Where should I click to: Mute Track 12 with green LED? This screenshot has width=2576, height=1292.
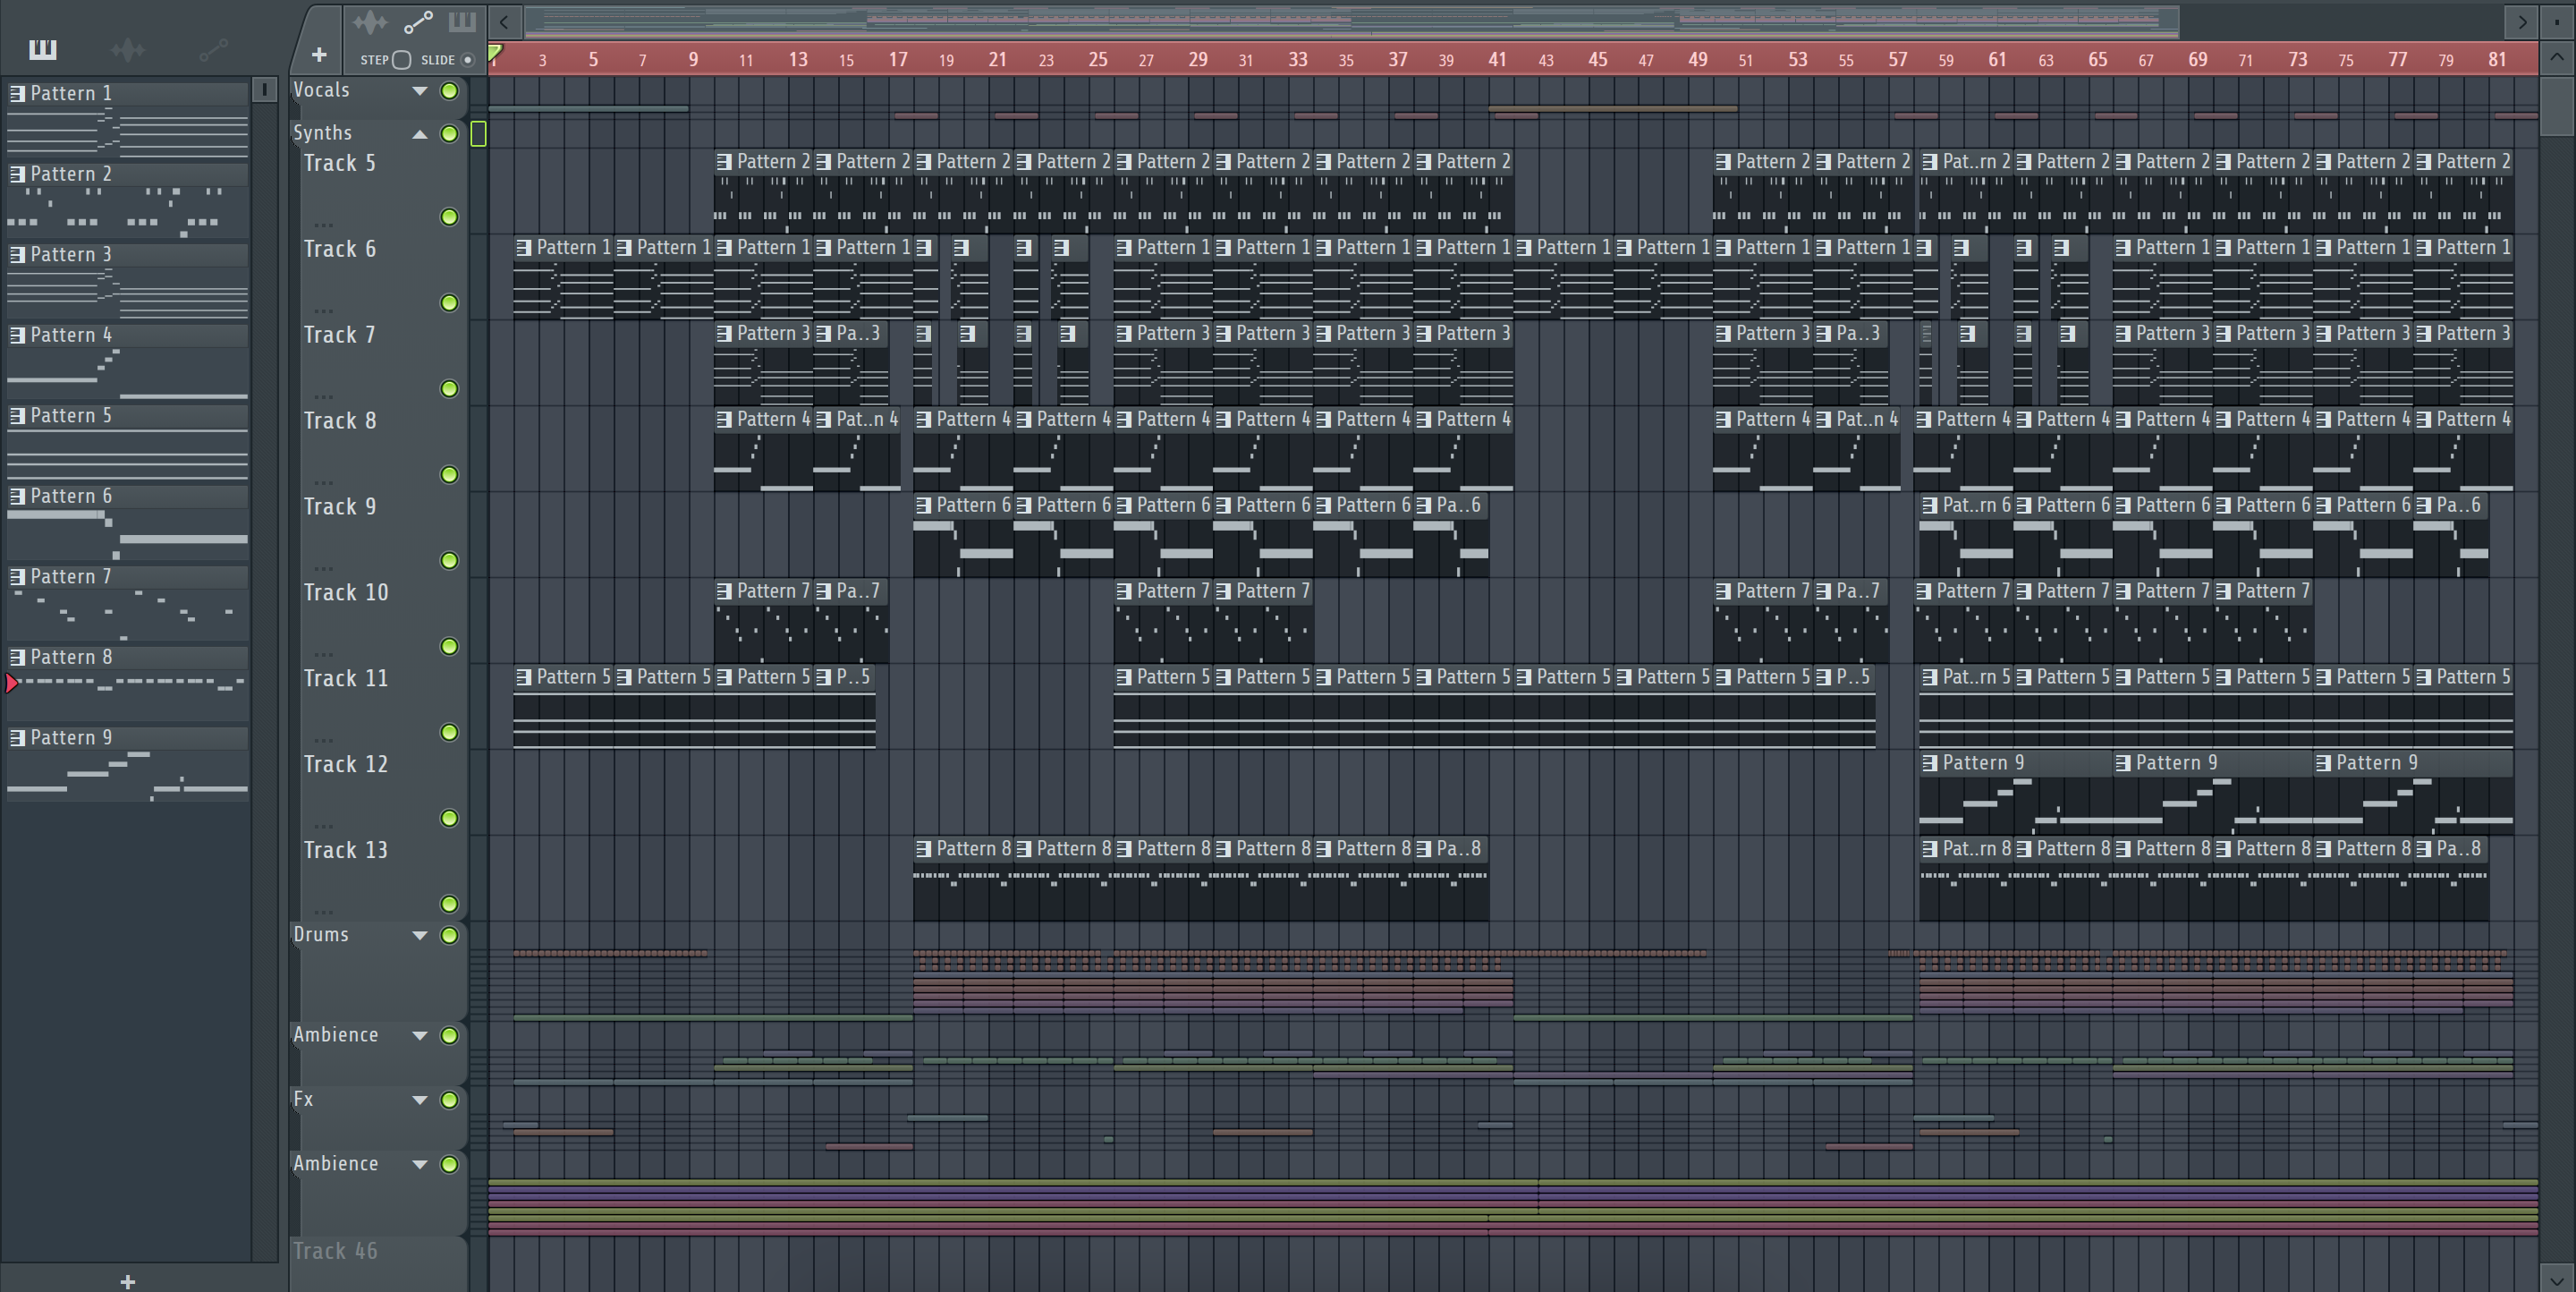pyautogui.click(x=450, y=819)
